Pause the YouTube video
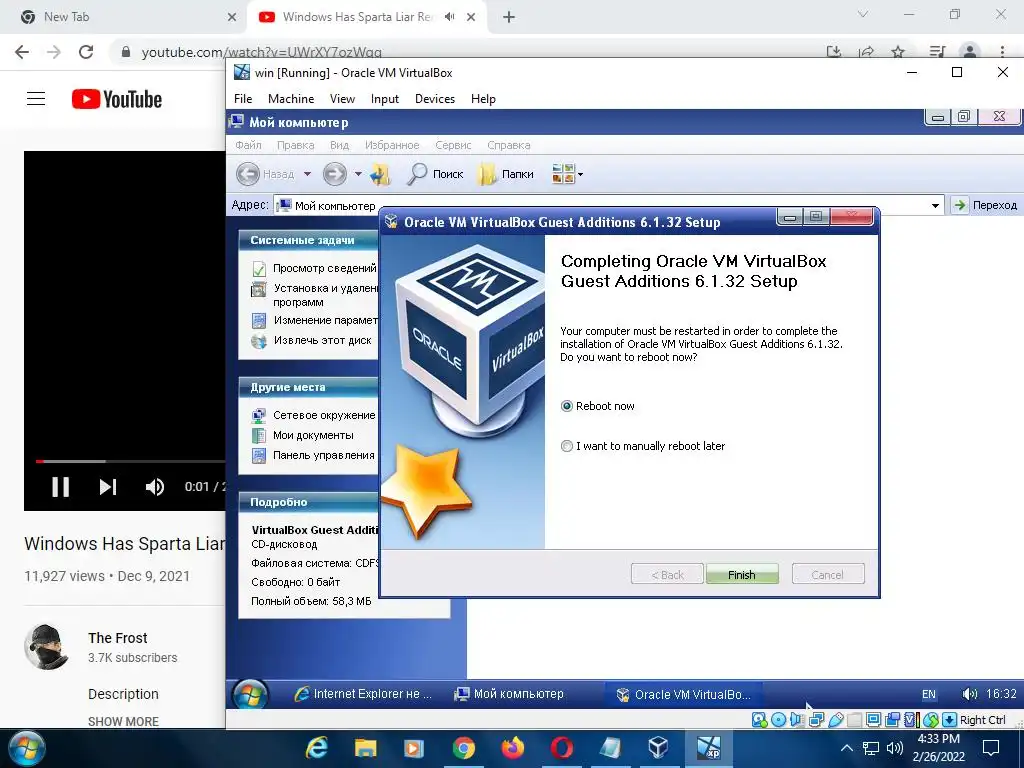 (61, 487)
